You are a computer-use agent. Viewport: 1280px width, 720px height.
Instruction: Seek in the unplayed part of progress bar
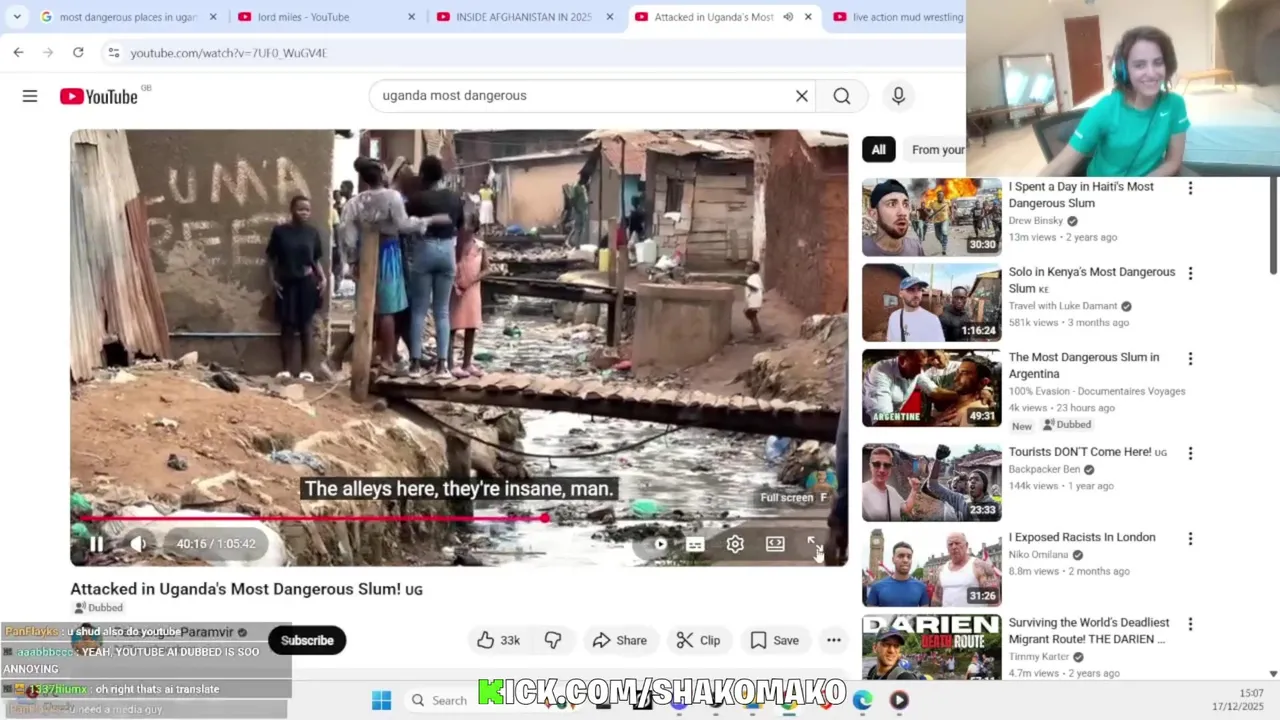pos(690,518)
